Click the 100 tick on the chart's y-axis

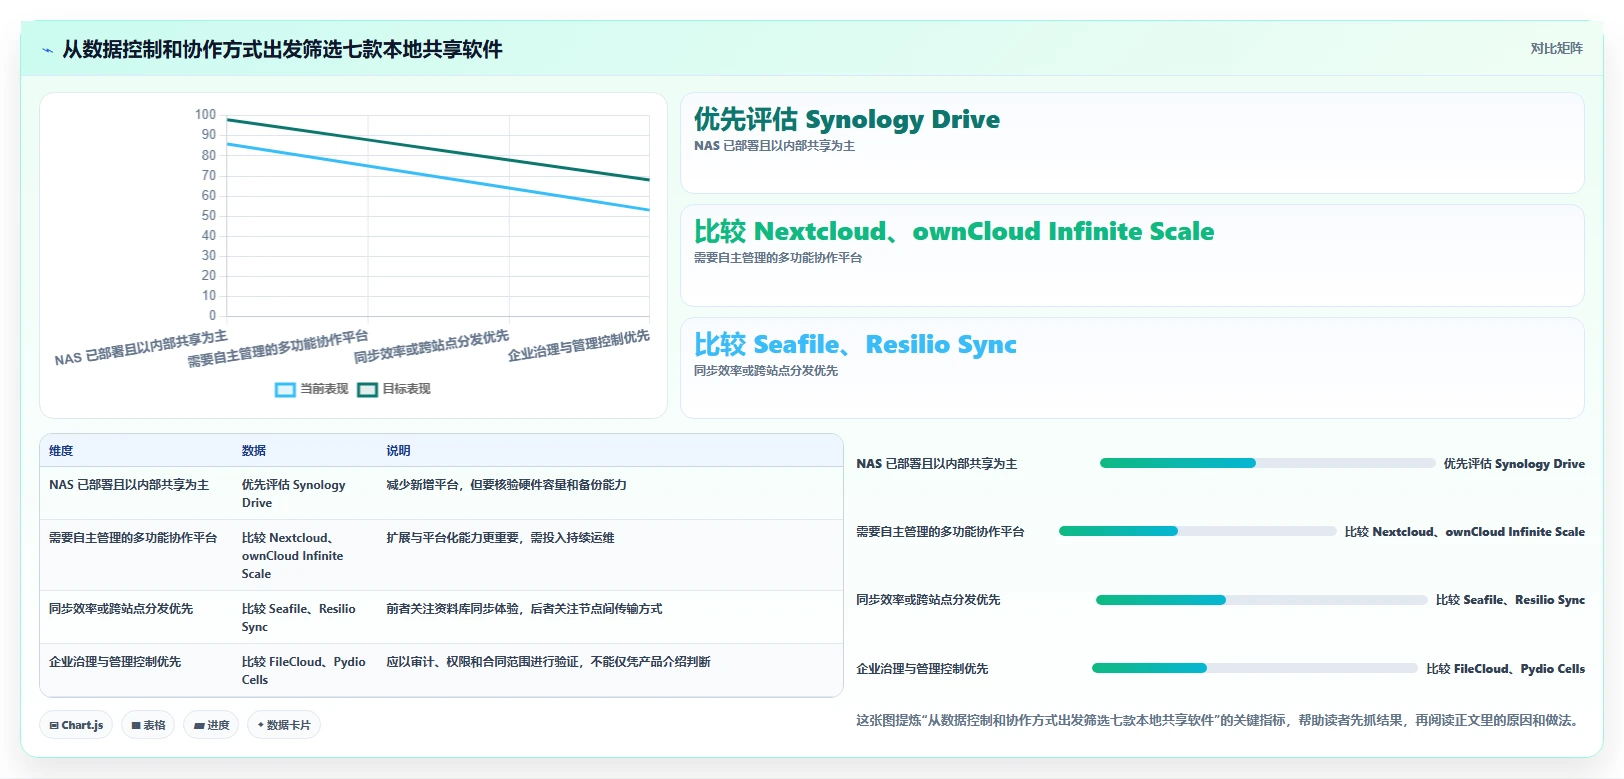tap(205, 115)
